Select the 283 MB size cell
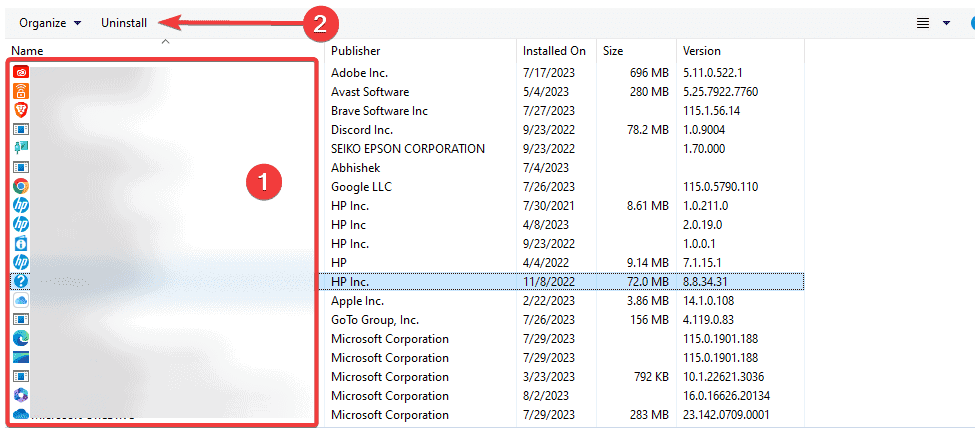 [649, 414]
